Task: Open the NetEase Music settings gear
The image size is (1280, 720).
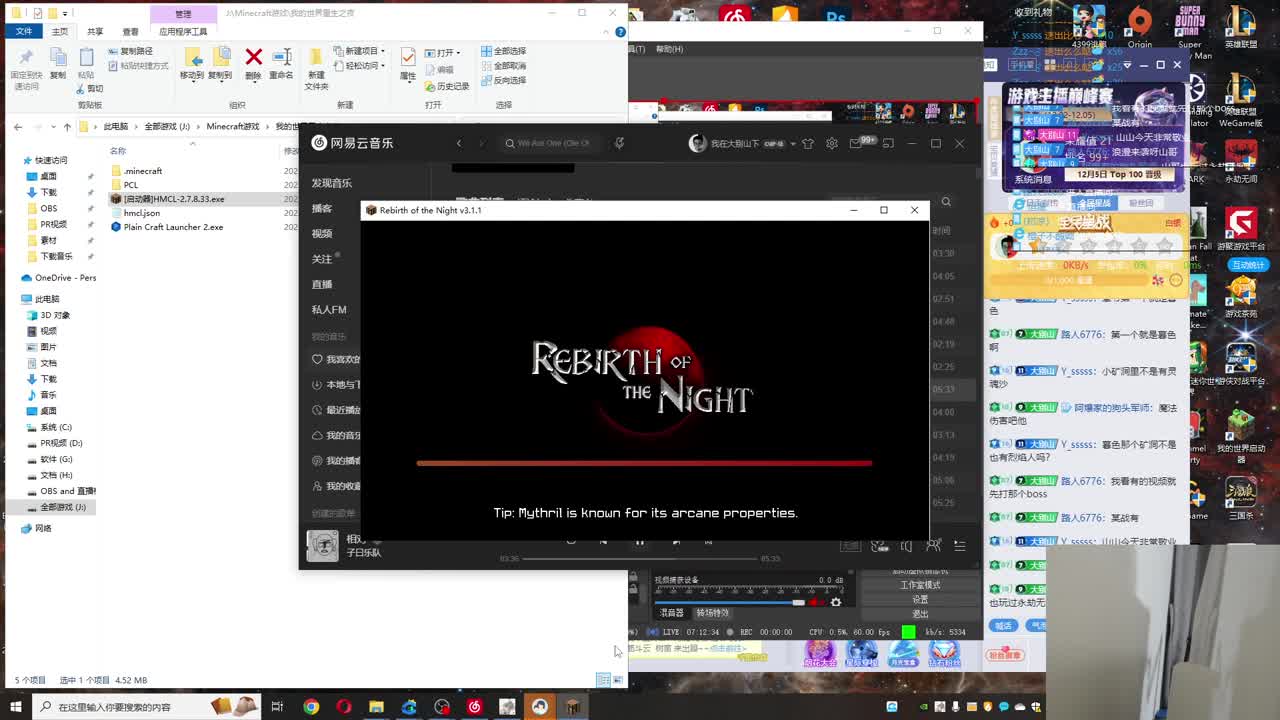Action: (x=831, y=143)
